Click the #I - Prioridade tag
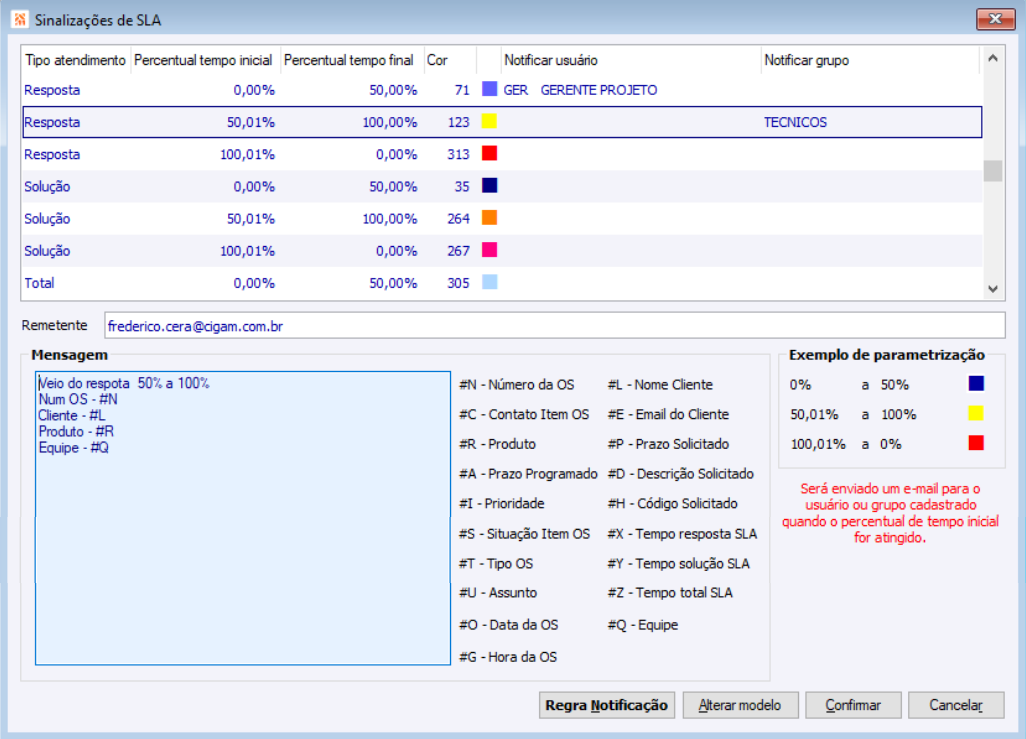The height and width of the screenshot is (739, 1026). tap(502, 503)
